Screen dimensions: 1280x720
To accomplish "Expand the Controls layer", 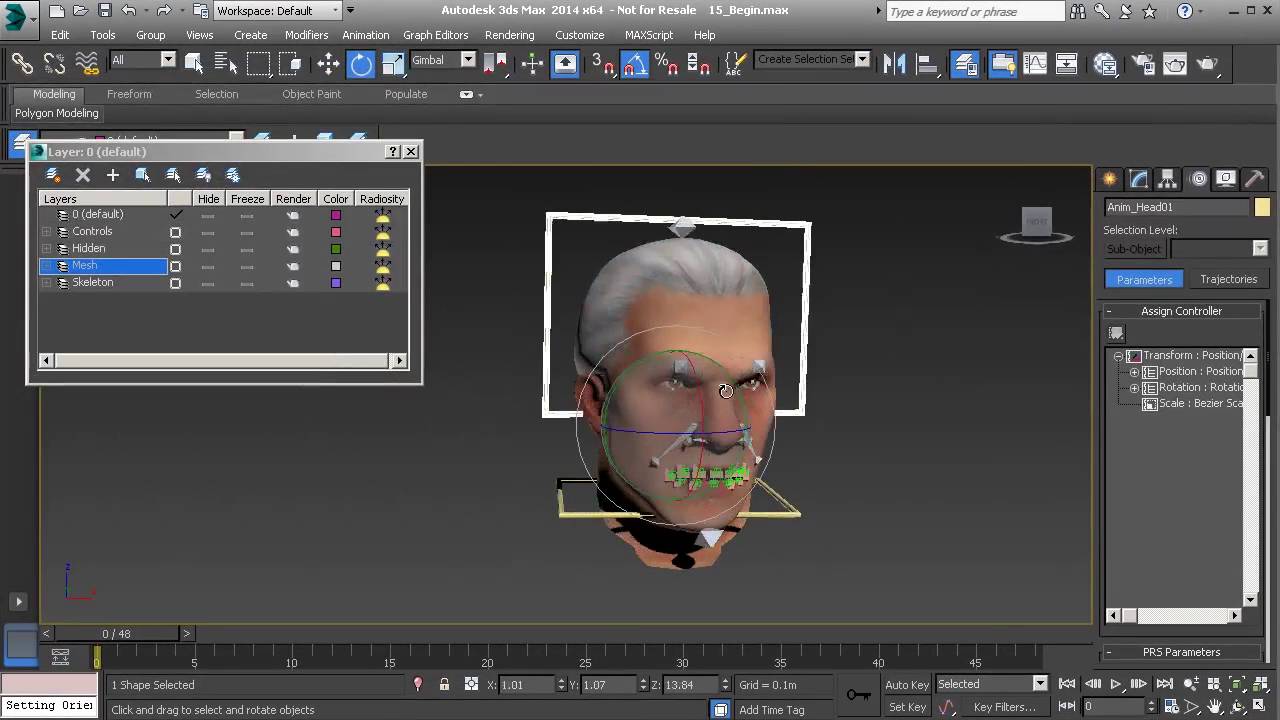I will 46,232.
